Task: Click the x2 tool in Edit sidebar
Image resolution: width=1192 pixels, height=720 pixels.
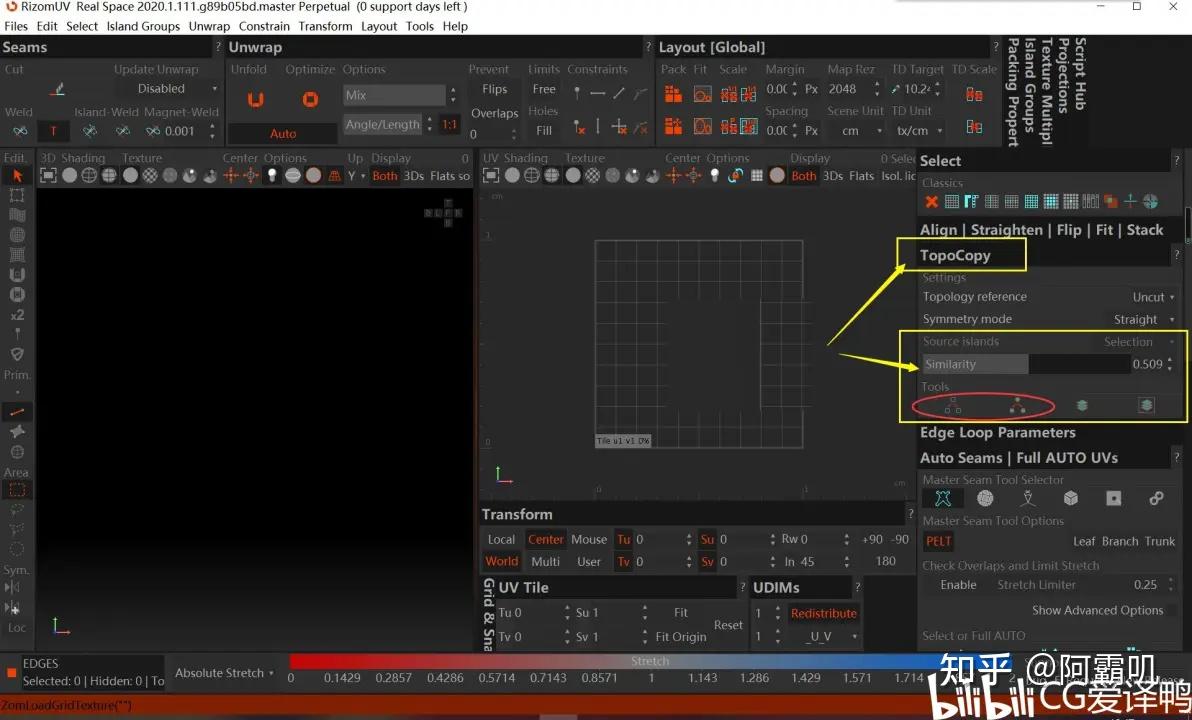Action: (x=17, y=314)
